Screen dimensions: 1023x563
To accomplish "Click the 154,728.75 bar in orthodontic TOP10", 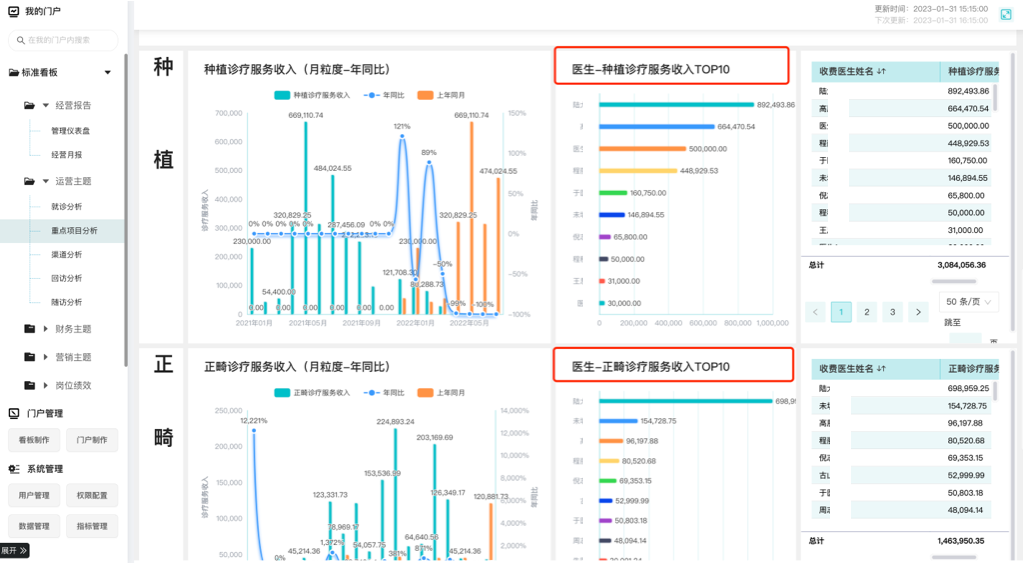I will click(x=618, y=421).
